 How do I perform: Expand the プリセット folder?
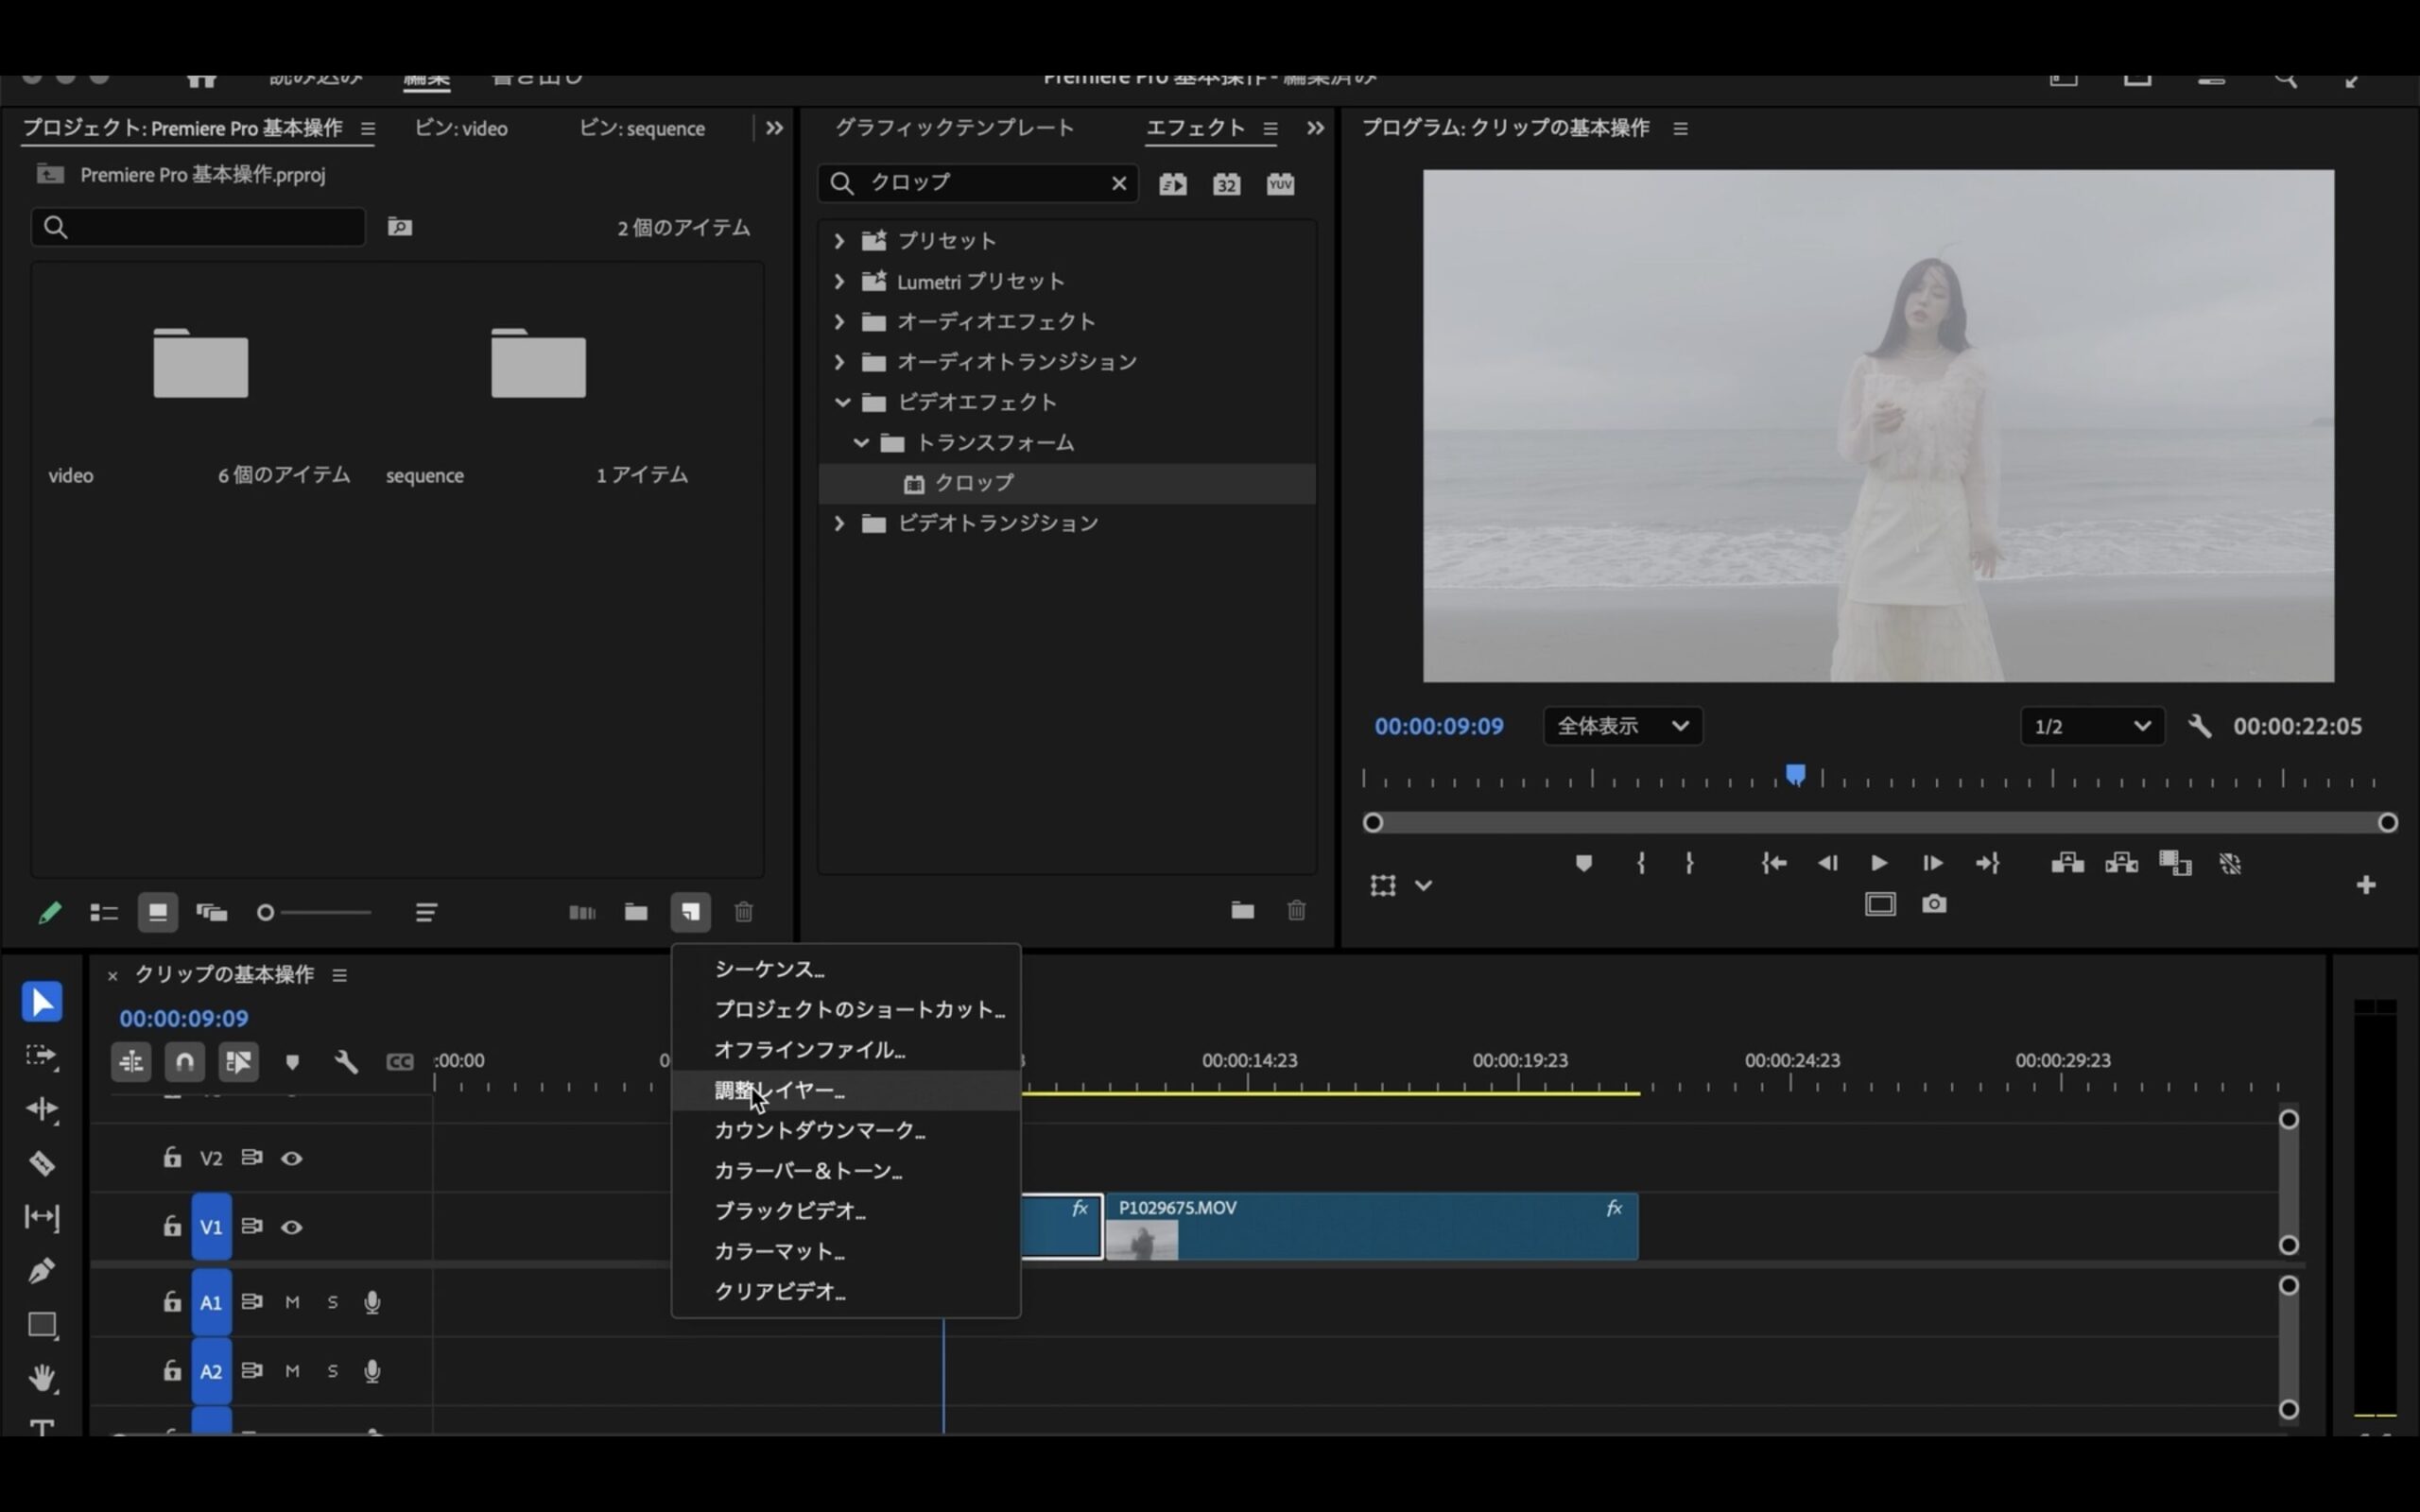click(x=839, y=241)
